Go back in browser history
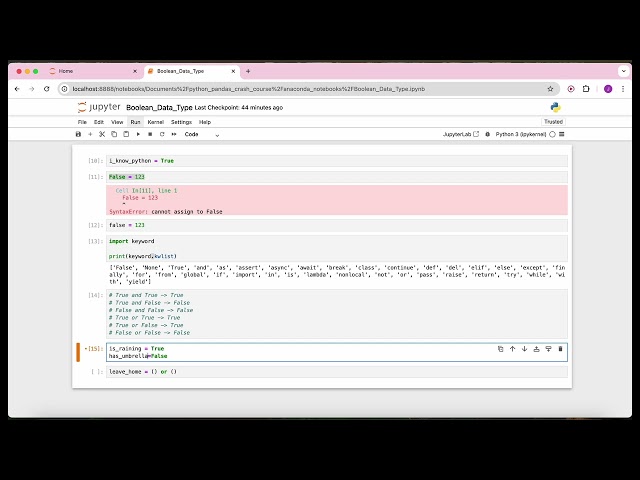640x480 pixels. click(17, 89)
